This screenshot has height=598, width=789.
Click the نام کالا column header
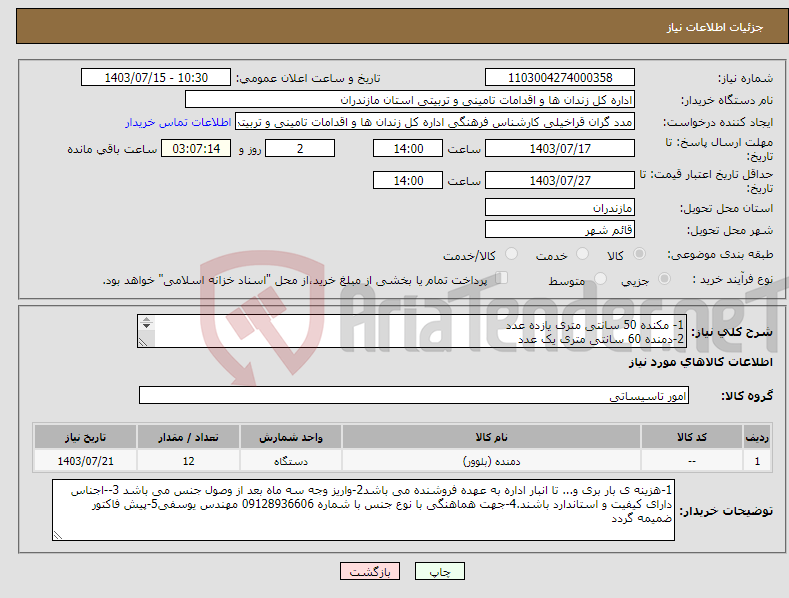[491, 437]
